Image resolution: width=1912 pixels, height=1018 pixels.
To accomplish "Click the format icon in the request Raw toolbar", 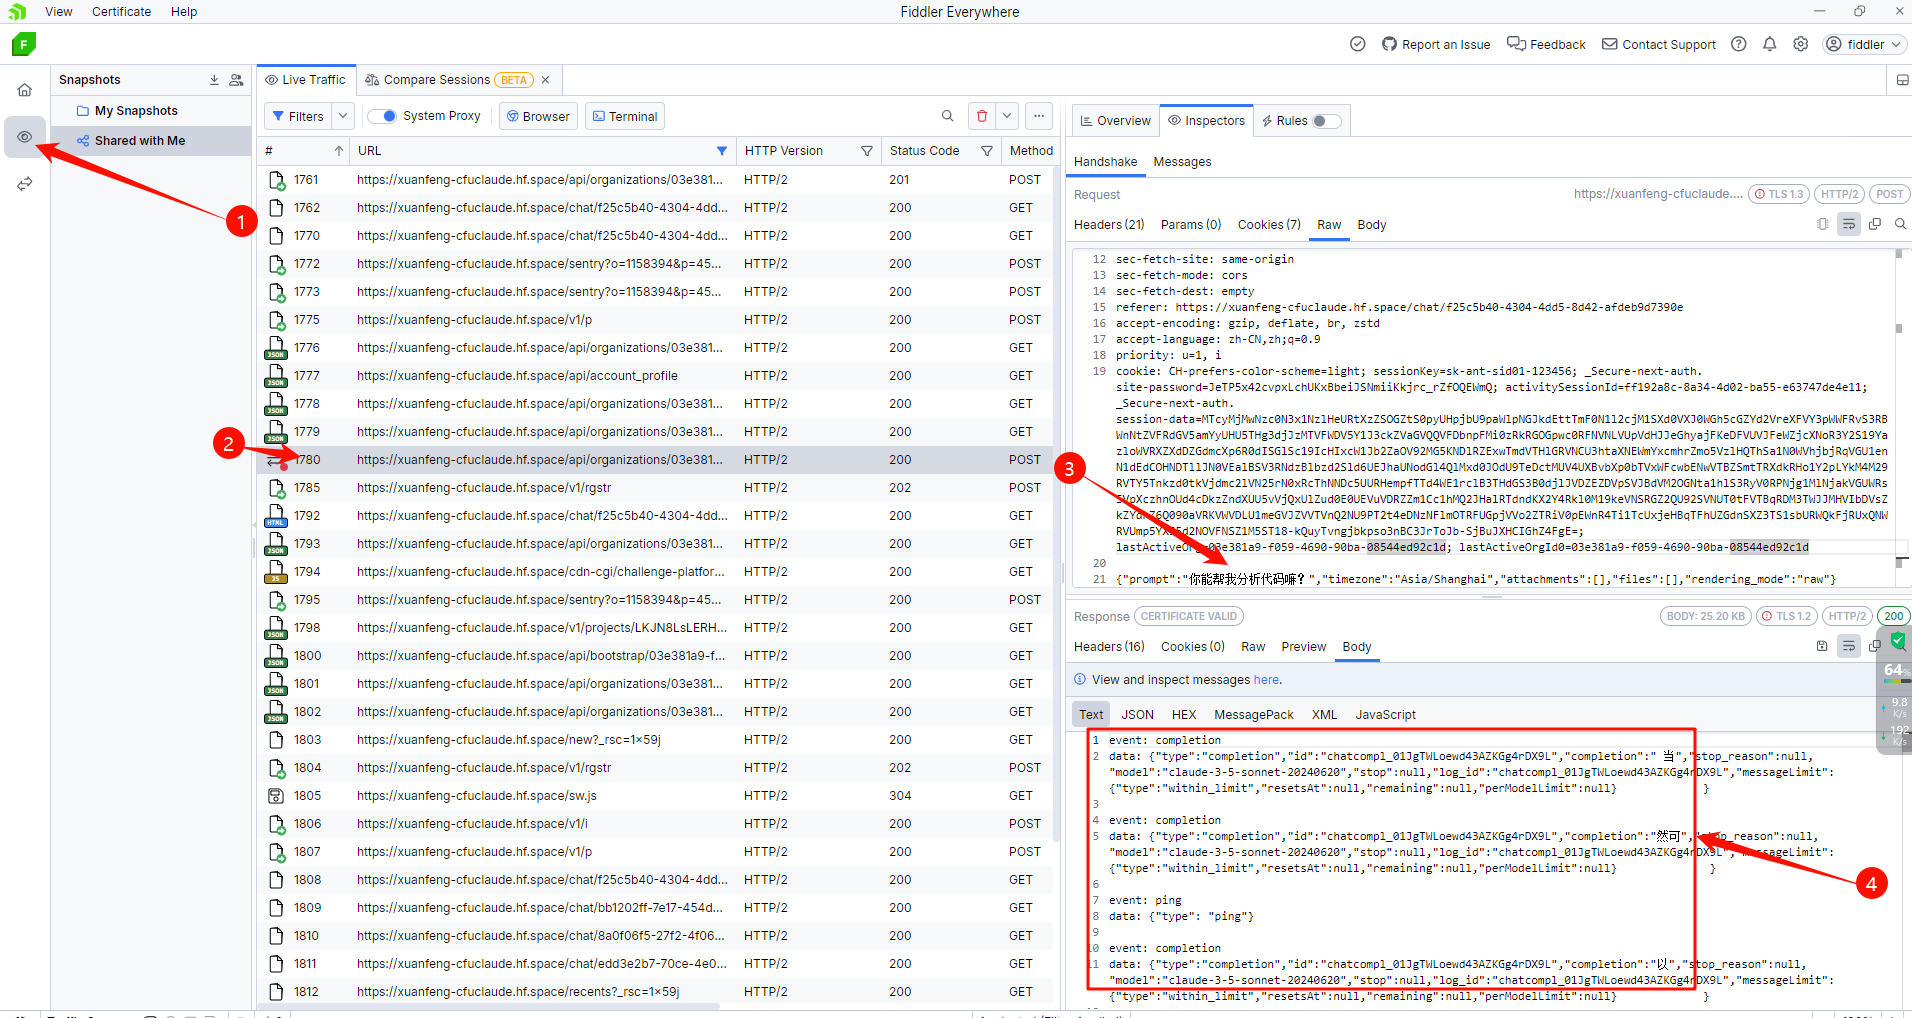I will click(x=1822, y=224).
